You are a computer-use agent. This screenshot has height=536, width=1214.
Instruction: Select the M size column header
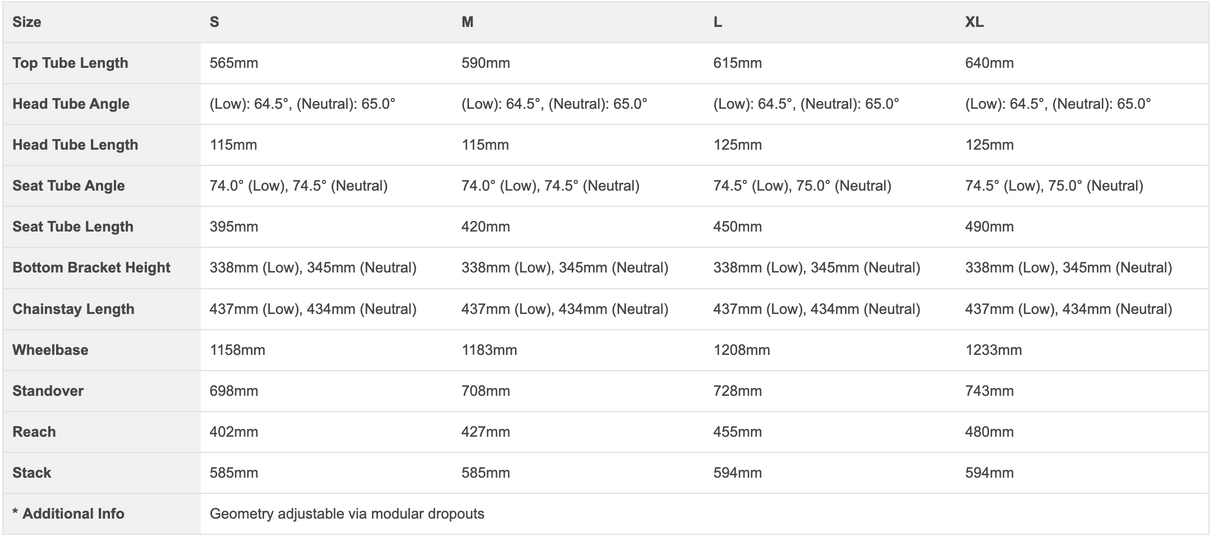tap(467, 22)
